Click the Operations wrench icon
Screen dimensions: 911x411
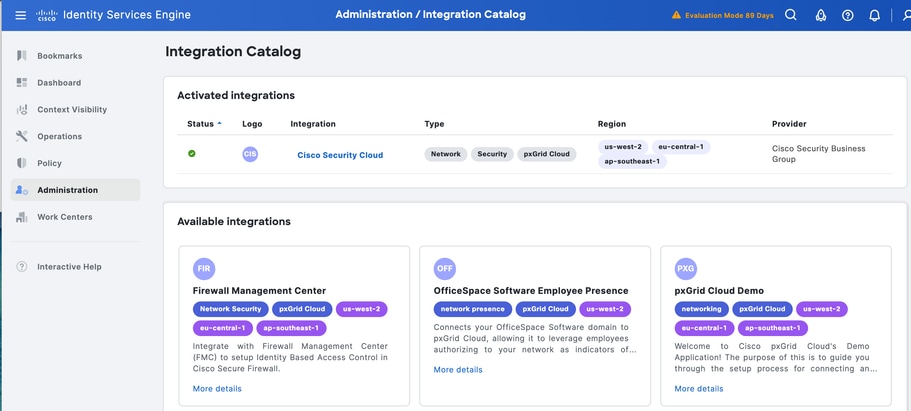[x=22, y=136]
